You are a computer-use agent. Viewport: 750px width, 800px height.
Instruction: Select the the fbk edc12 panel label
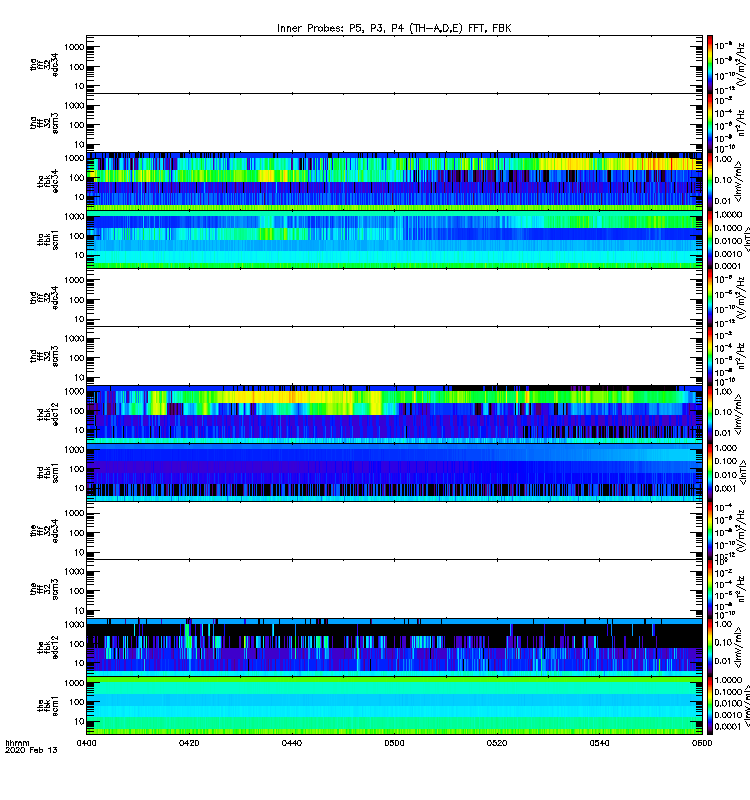[x=48, y=647]
